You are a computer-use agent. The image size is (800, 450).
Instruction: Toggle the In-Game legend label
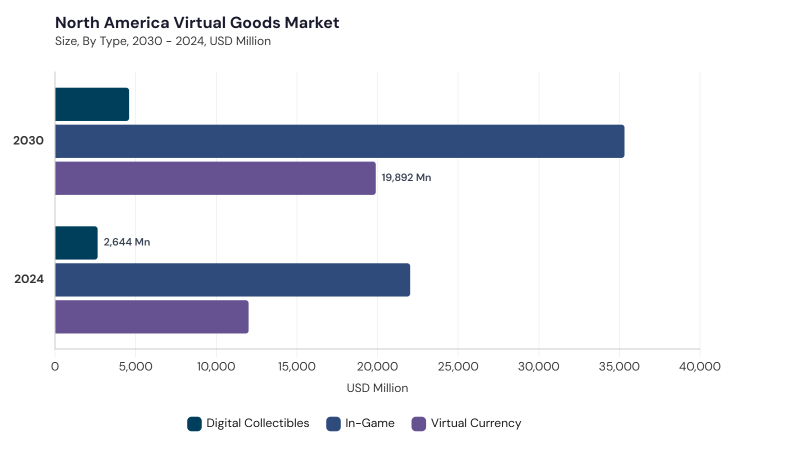[370, 423]
